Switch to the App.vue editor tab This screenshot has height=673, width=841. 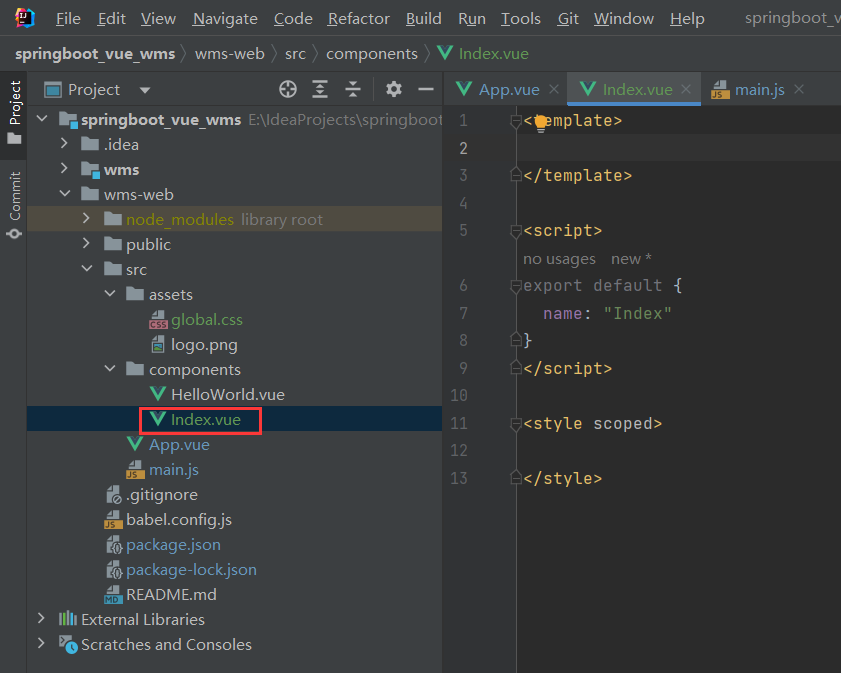[508, 88]
